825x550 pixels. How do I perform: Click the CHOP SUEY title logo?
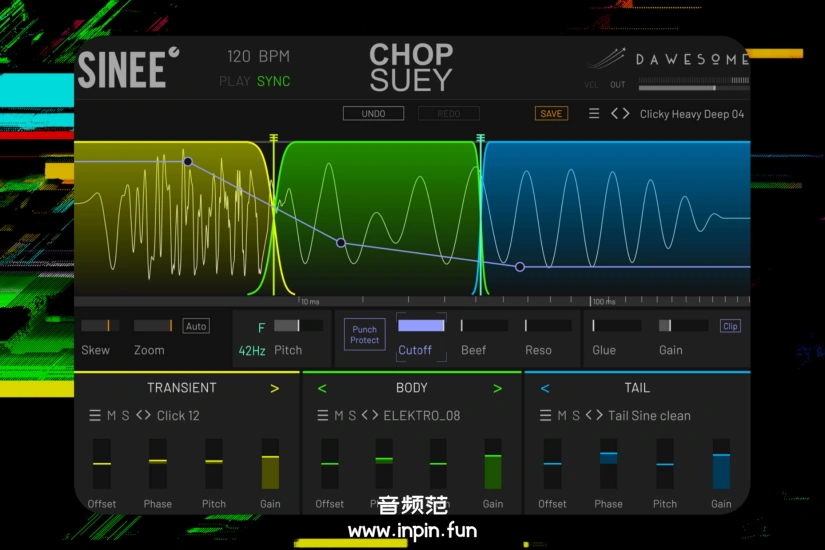[x=411, y=67]
